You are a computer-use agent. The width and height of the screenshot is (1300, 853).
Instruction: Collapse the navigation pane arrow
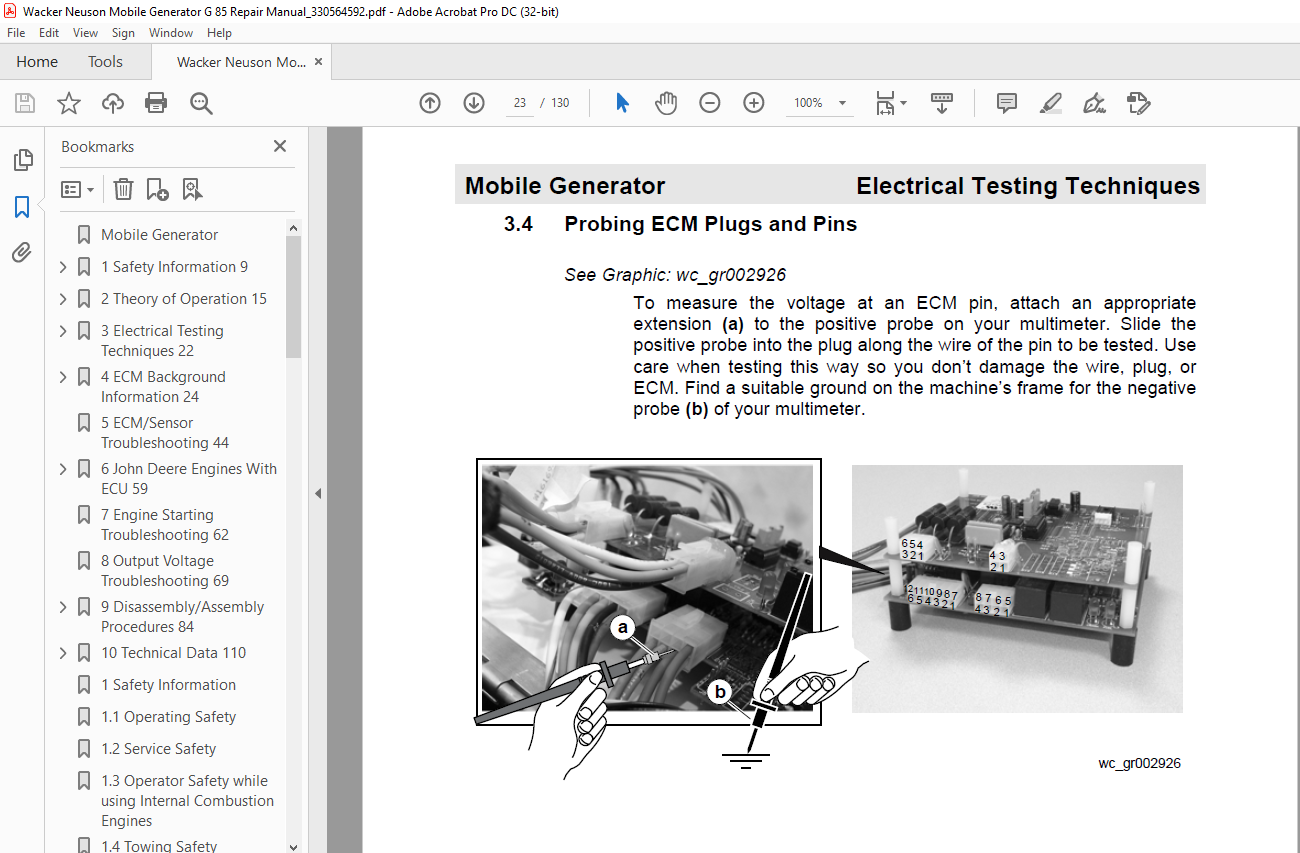[318, 493]
